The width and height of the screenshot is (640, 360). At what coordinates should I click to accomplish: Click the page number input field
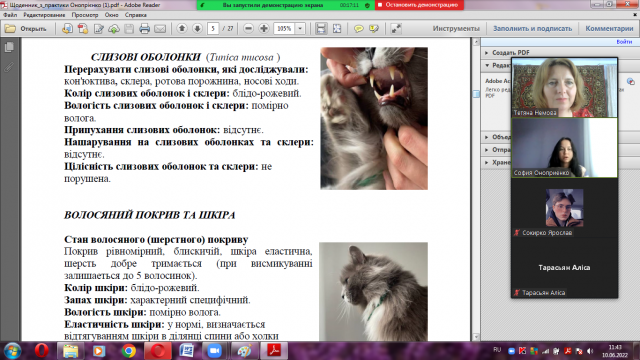pos(213,29)
